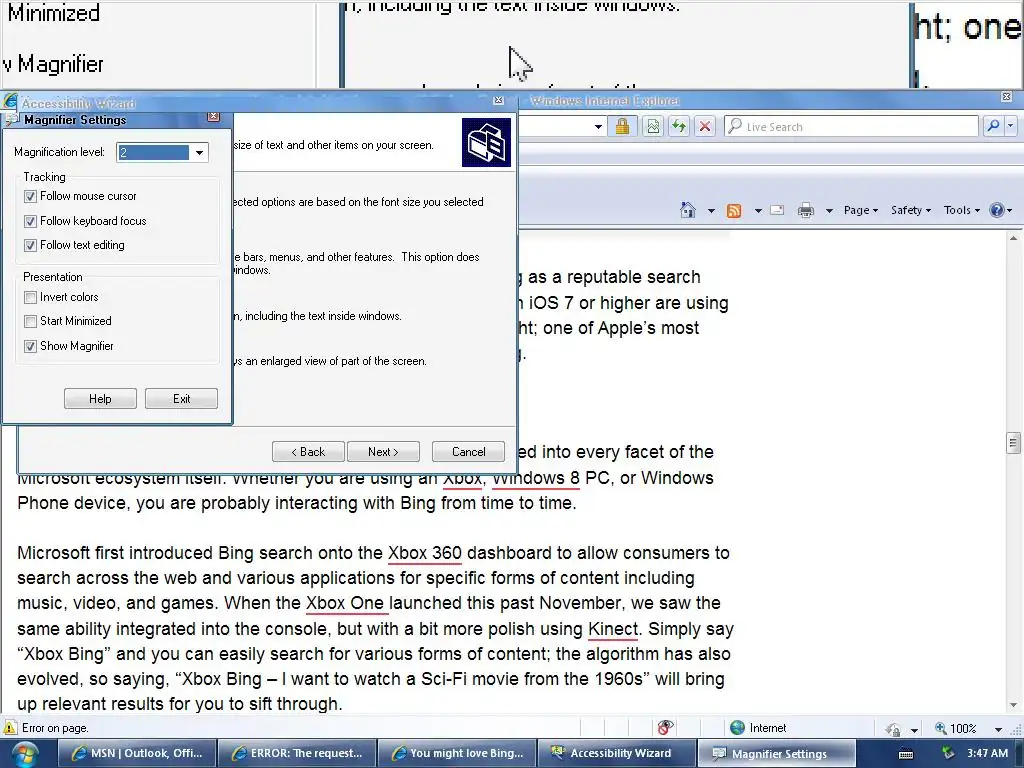The width and height of the screenshot is (1024, 768).
Task: Open the Magnification level dropdown
Action: [199, 152]
